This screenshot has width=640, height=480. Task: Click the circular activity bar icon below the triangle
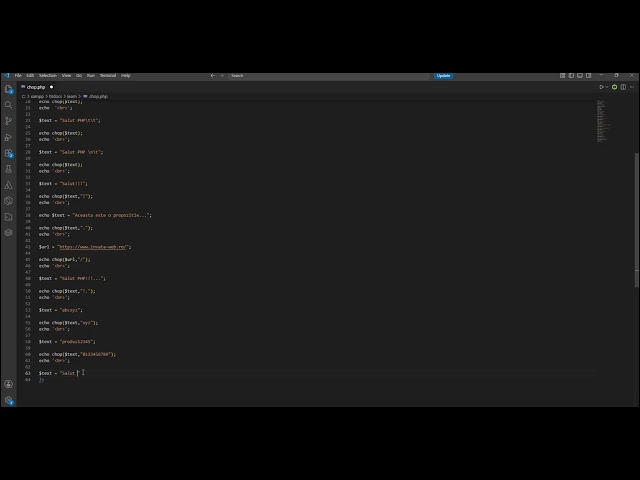click(9, 201)
